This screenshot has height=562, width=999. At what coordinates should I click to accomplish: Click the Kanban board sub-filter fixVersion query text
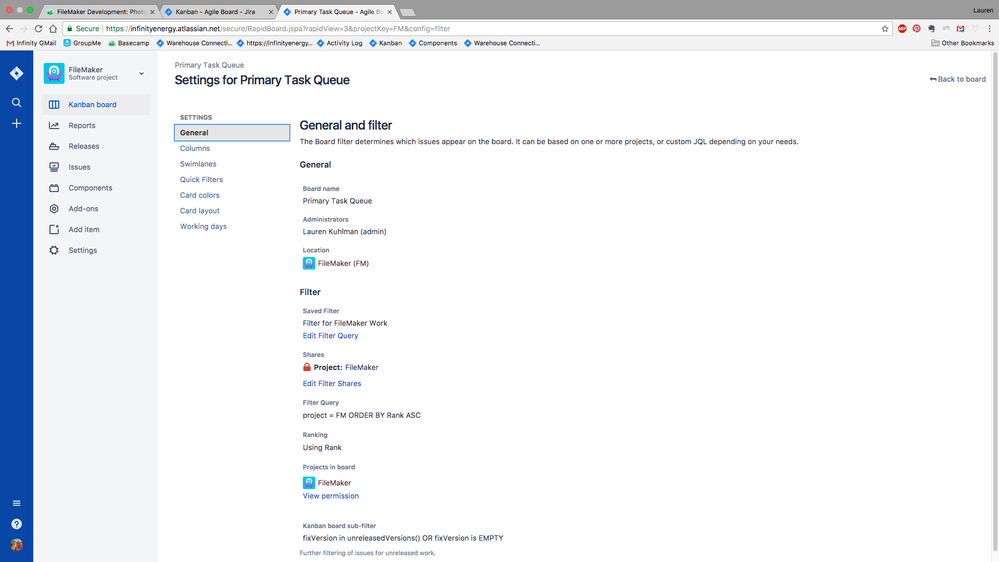pos(403,538)
